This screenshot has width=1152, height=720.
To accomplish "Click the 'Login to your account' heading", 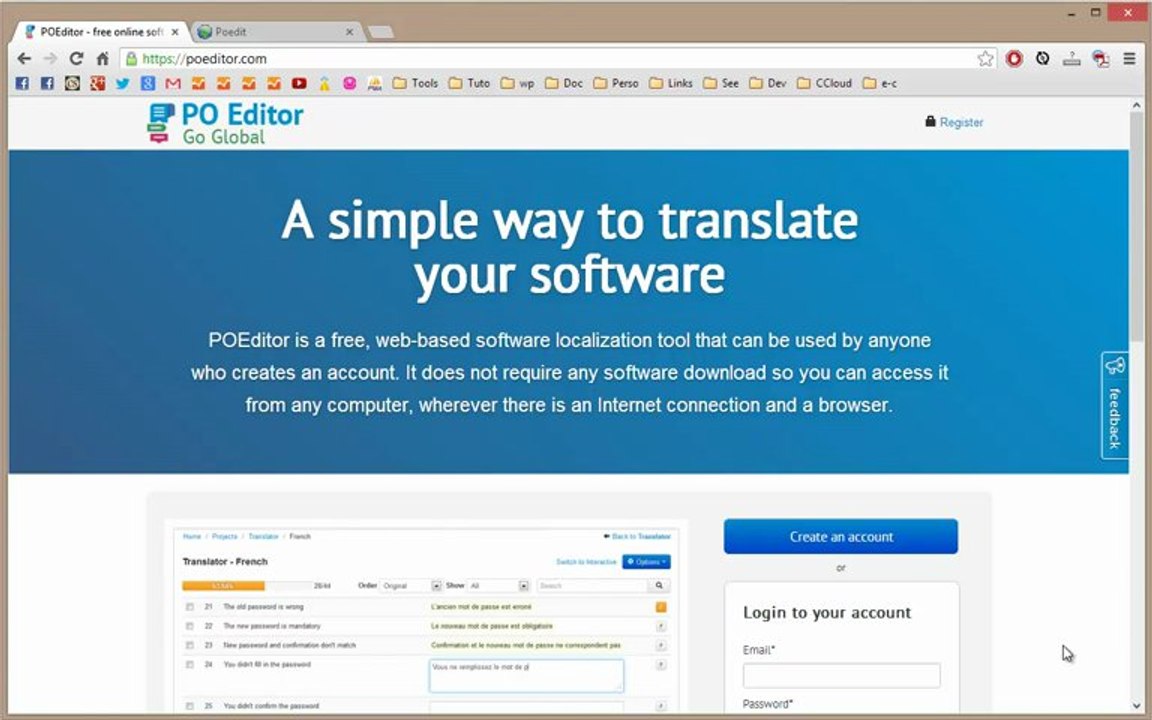I will (827, 613).
